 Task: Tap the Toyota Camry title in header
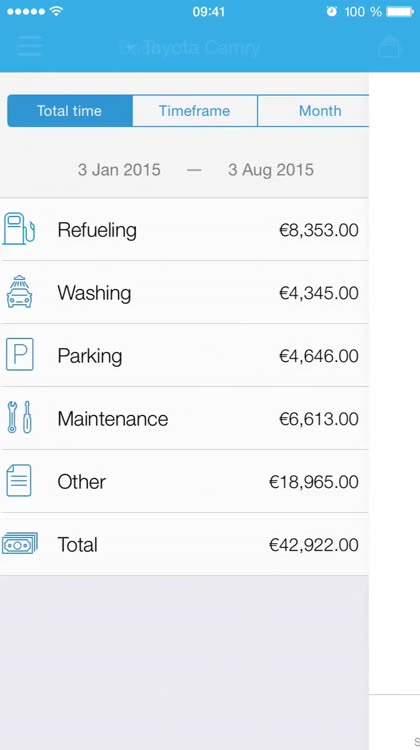tap(190, 48)
